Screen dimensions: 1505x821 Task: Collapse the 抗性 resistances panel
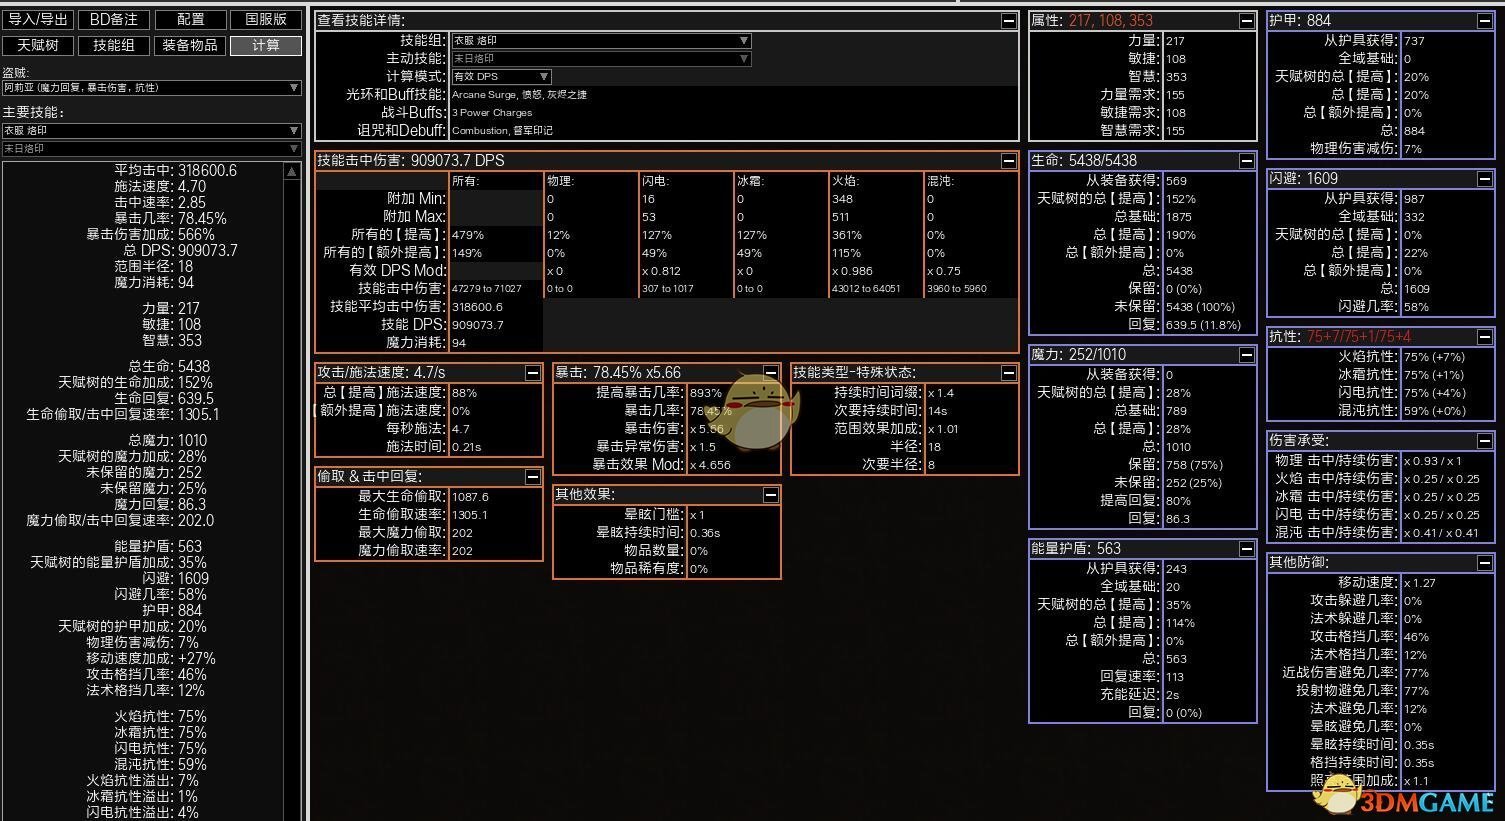(1484, 336)
